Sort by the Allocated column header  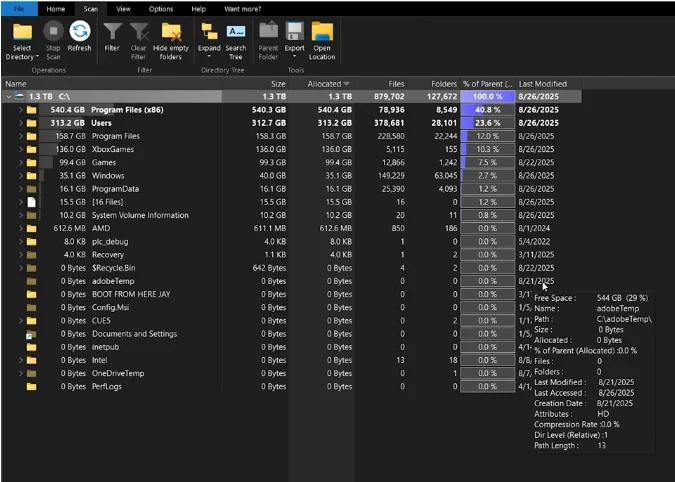(323, 84)
